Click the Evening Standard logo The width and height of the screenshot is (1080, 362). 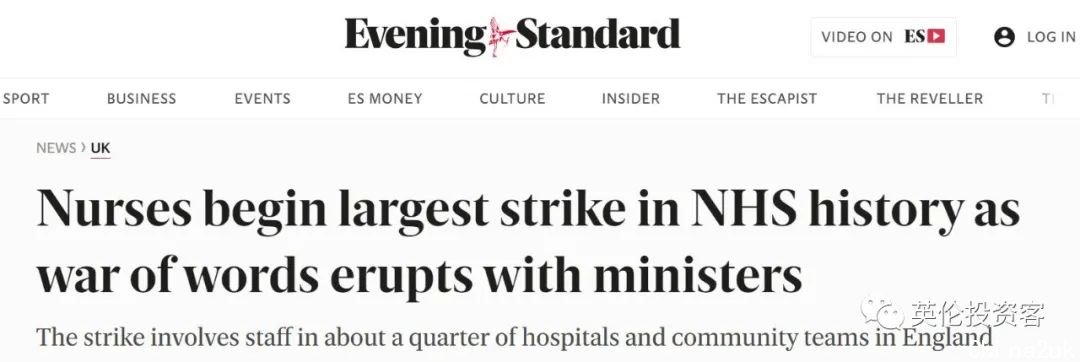tap(512, 36)
